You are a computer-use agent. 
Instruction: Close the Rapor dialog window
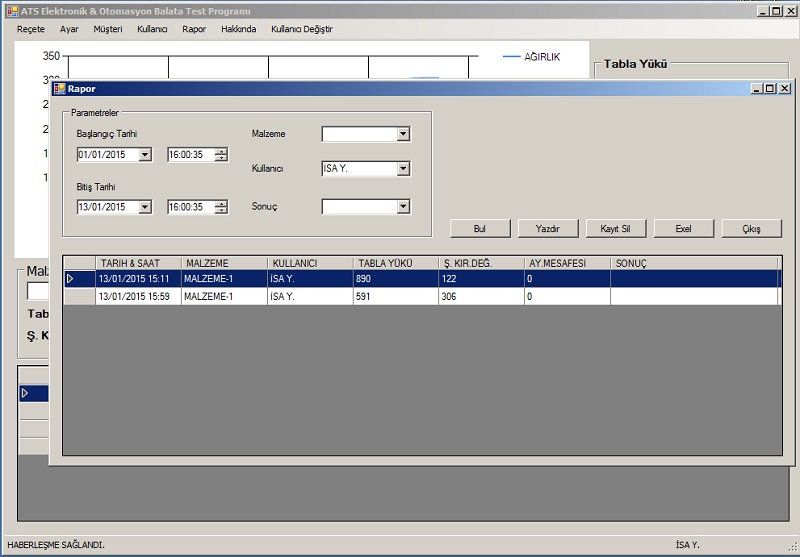coord(785,89)
